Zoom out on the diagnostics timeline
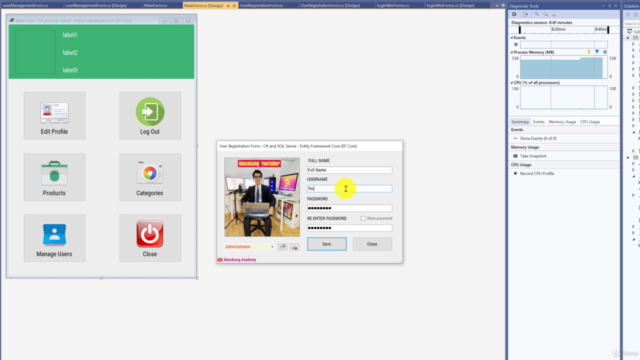The width and height of the screenshot is (640, 360). pyautogui.click(x=545, y=14)
